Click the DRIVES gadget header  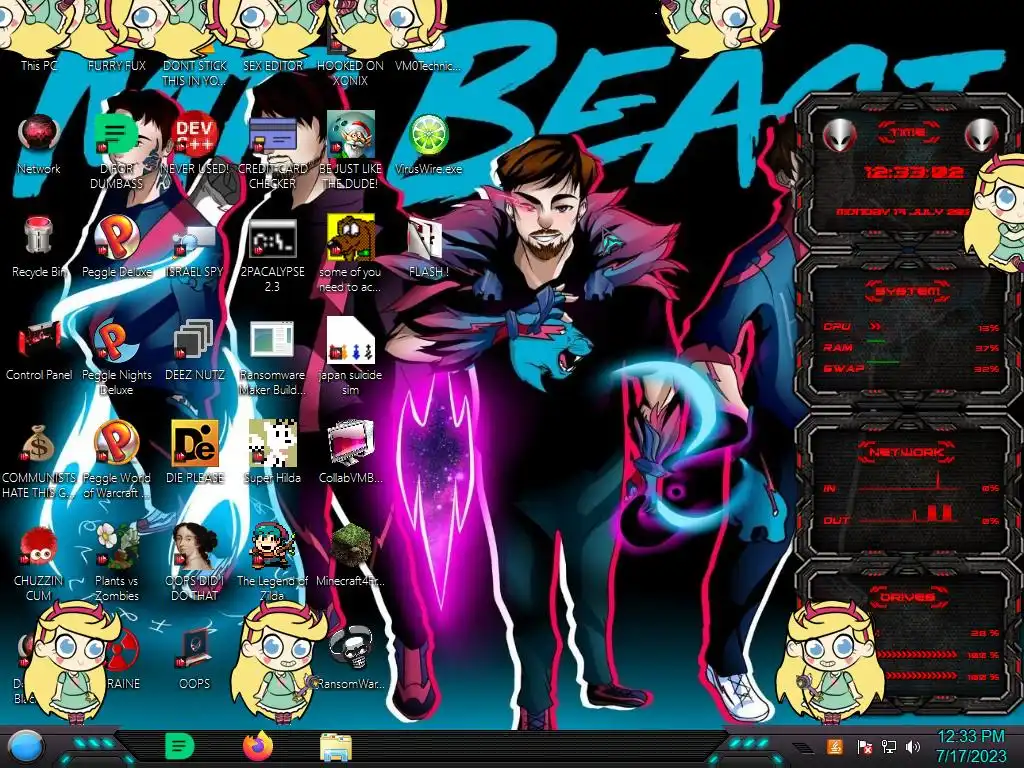coord(907,597)
